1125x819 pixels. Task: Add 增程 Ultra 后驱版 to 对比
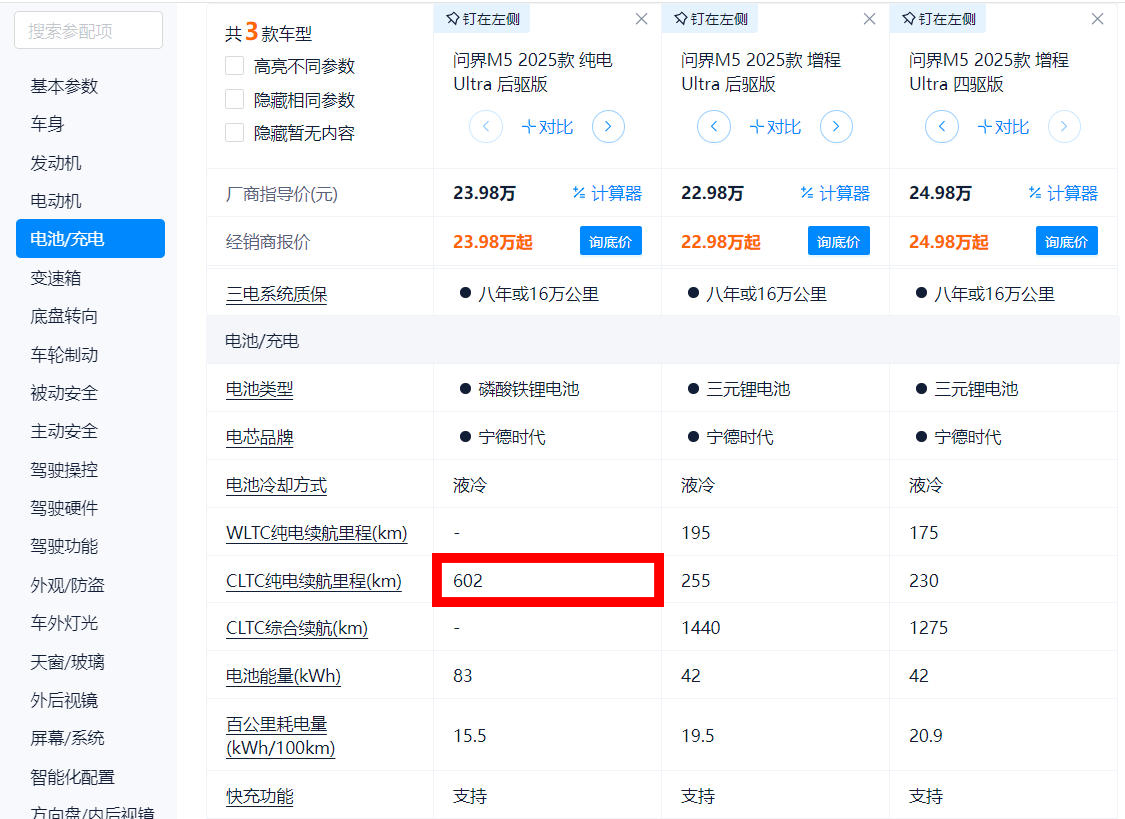pyautogui.click(x=776, y=127)
